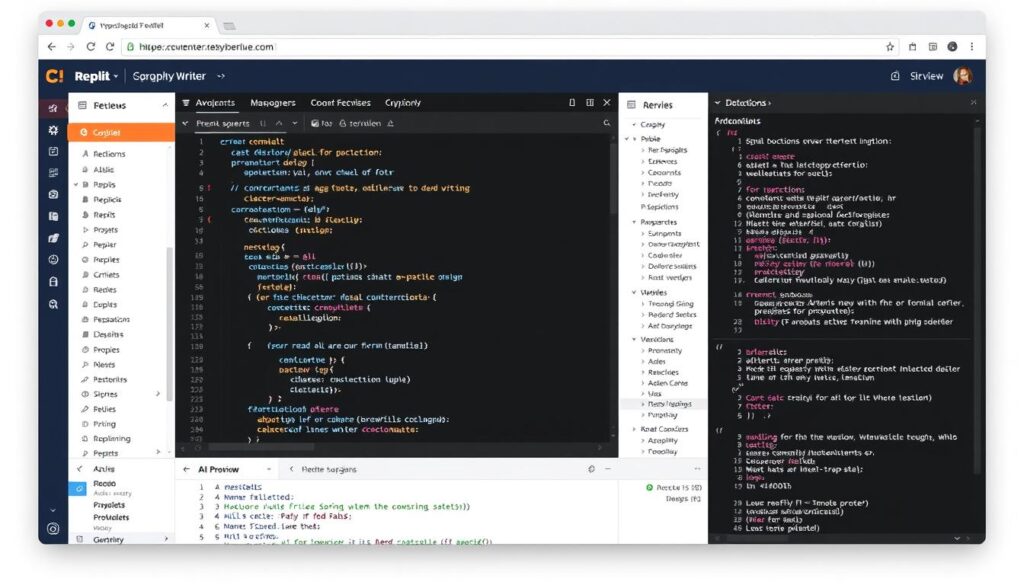Click the clock icon in left sidebar
Viewport: 1024px width, 585px height.
(x=54, y=260)
